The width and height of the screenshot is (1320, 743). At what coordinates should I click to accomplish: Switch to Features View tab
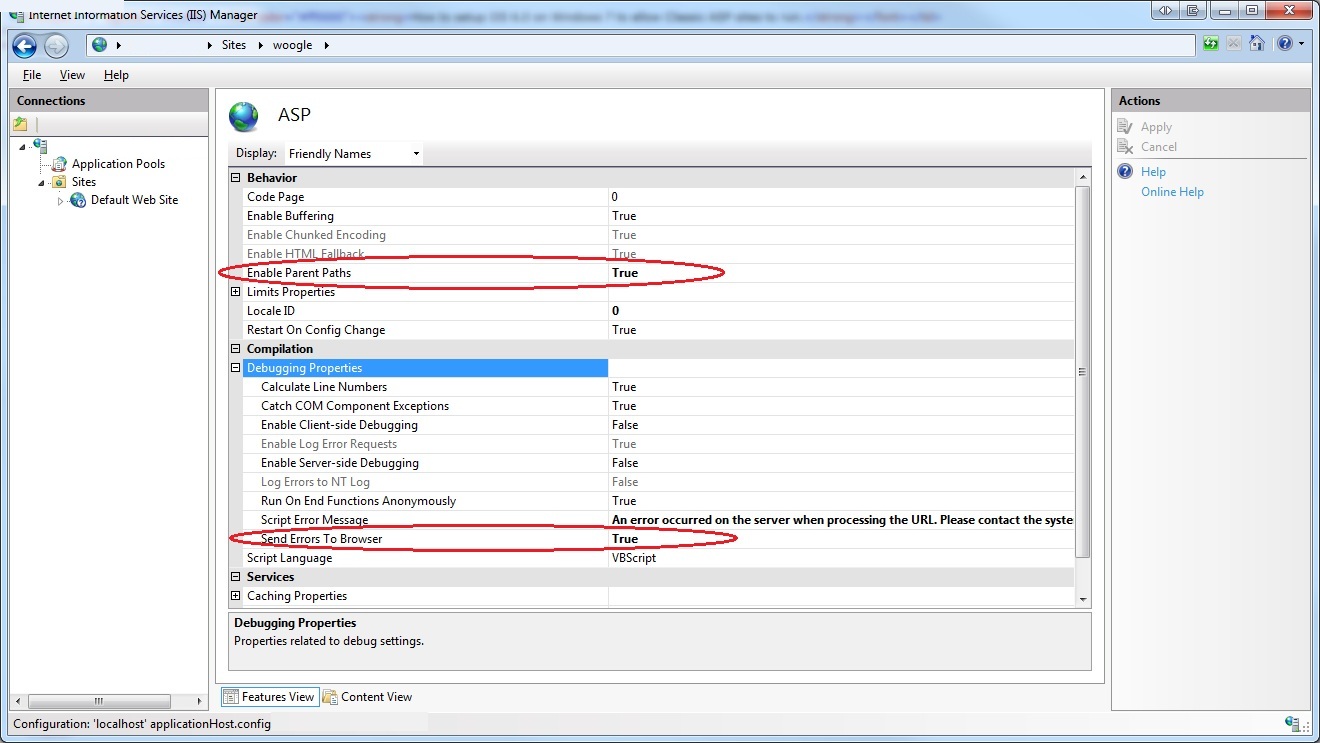(x=269, y=697)
